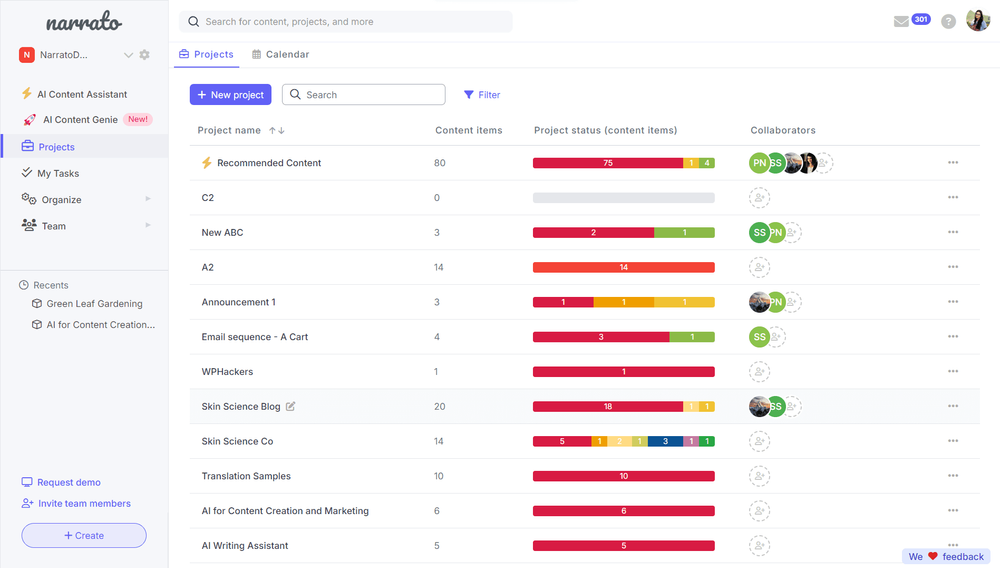The width and height of the screenshot is (1000, 568).
Task: Click the blue 3 segment of Skin Science Co status
Action: pyautogui.click(x=665, y=441)
